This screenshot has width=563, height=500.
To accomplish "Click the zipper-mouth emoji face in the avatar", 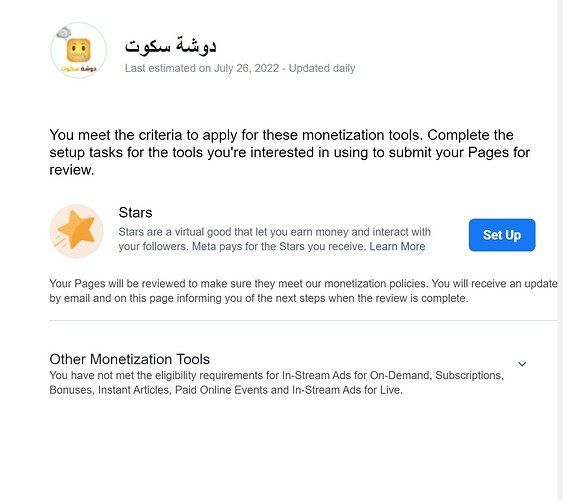I will [x=79, y=51].
